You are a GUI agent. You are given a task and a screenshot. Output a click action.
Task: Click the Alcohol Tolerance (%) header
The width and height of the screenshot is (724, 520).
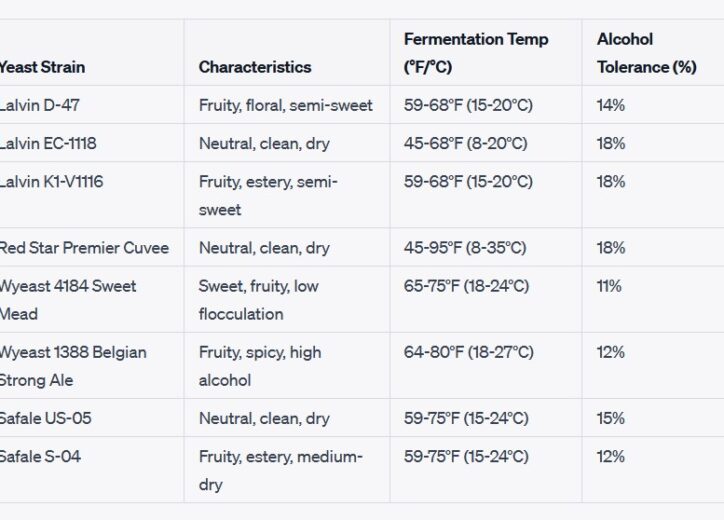click(x=646, y=53)
